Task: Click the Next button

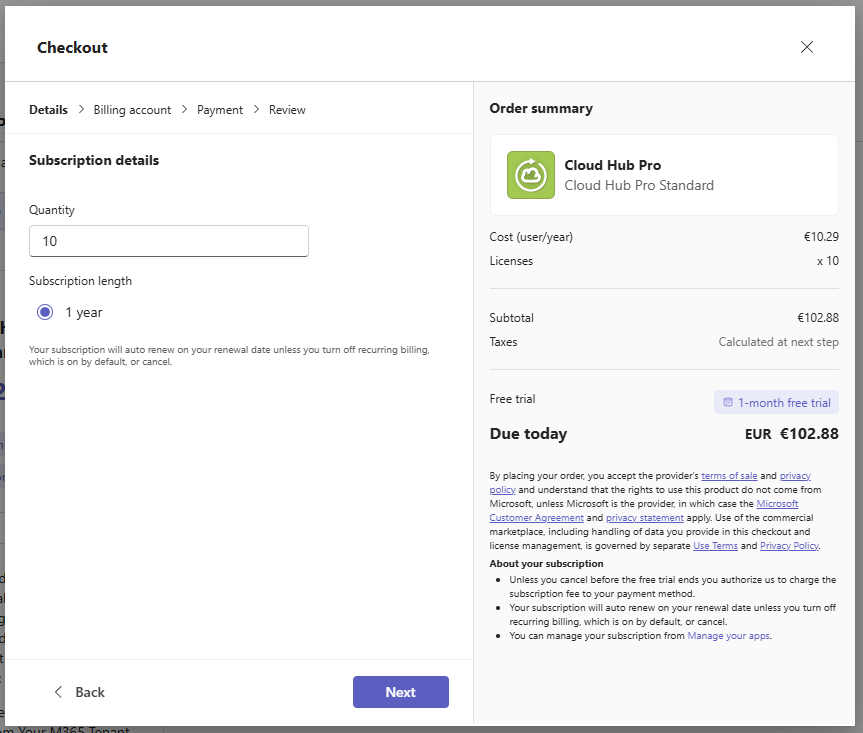Action: click(401, 692)
